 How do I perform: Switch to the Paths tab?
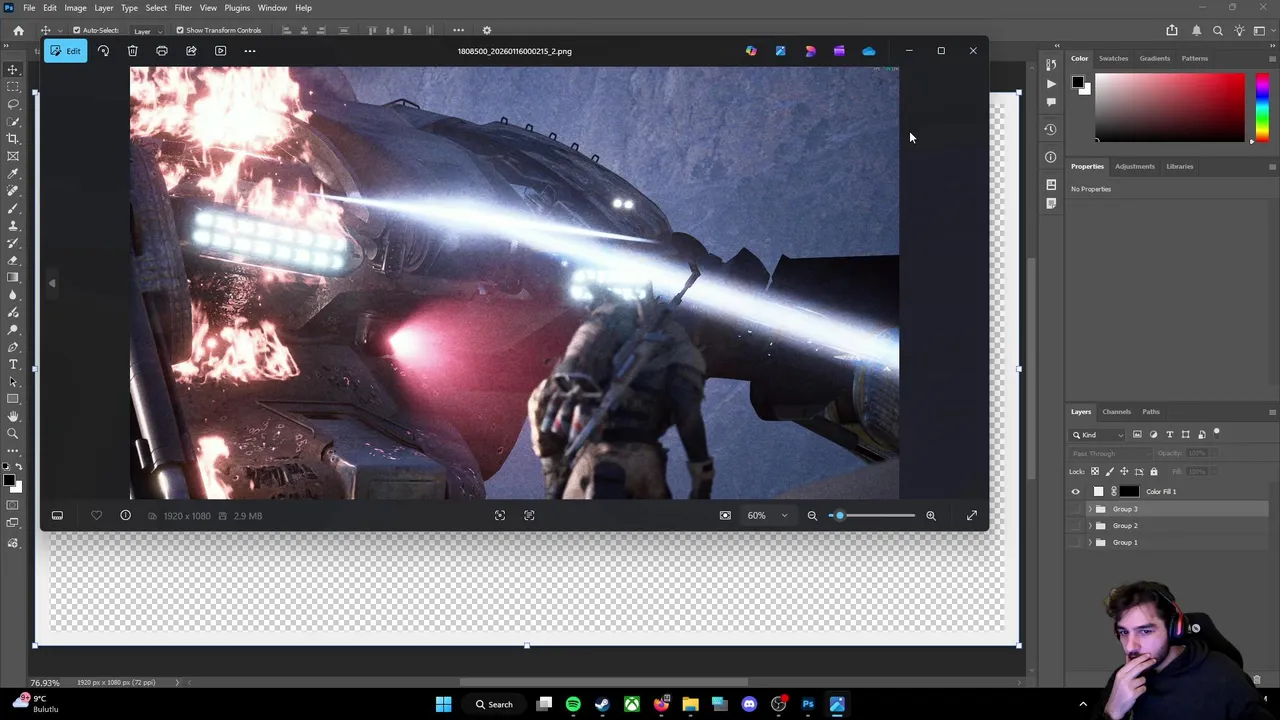(x=1151, y=412)
